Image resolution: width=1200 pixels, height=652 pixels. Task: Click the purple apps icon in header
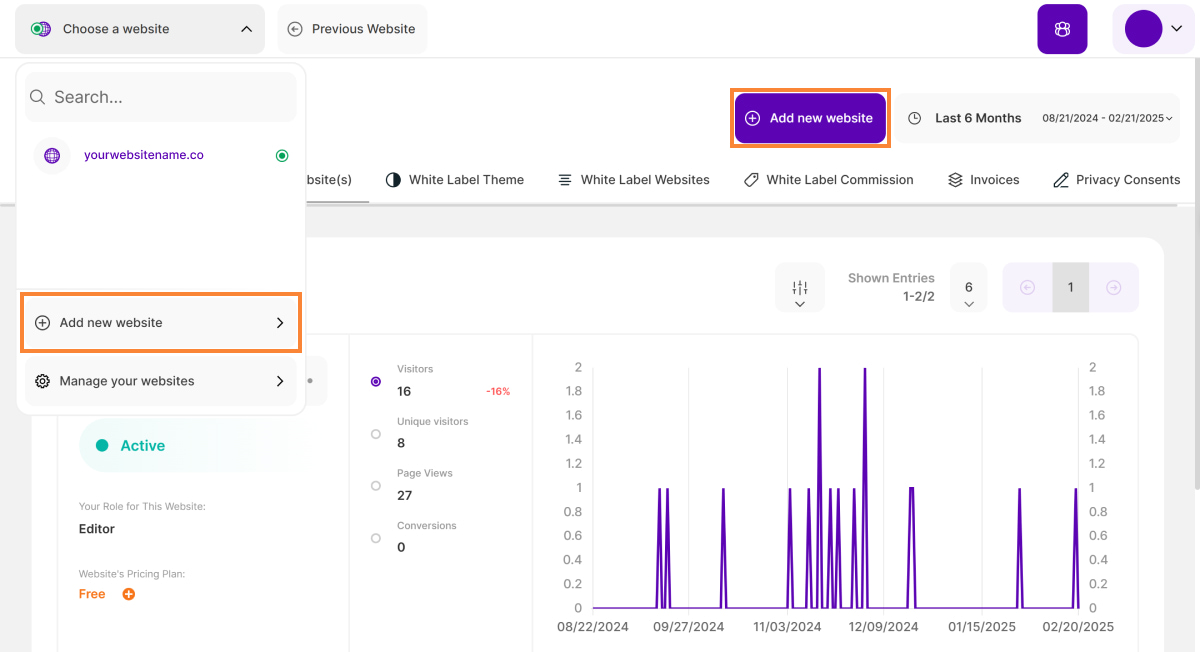(x=1062, y=29)
